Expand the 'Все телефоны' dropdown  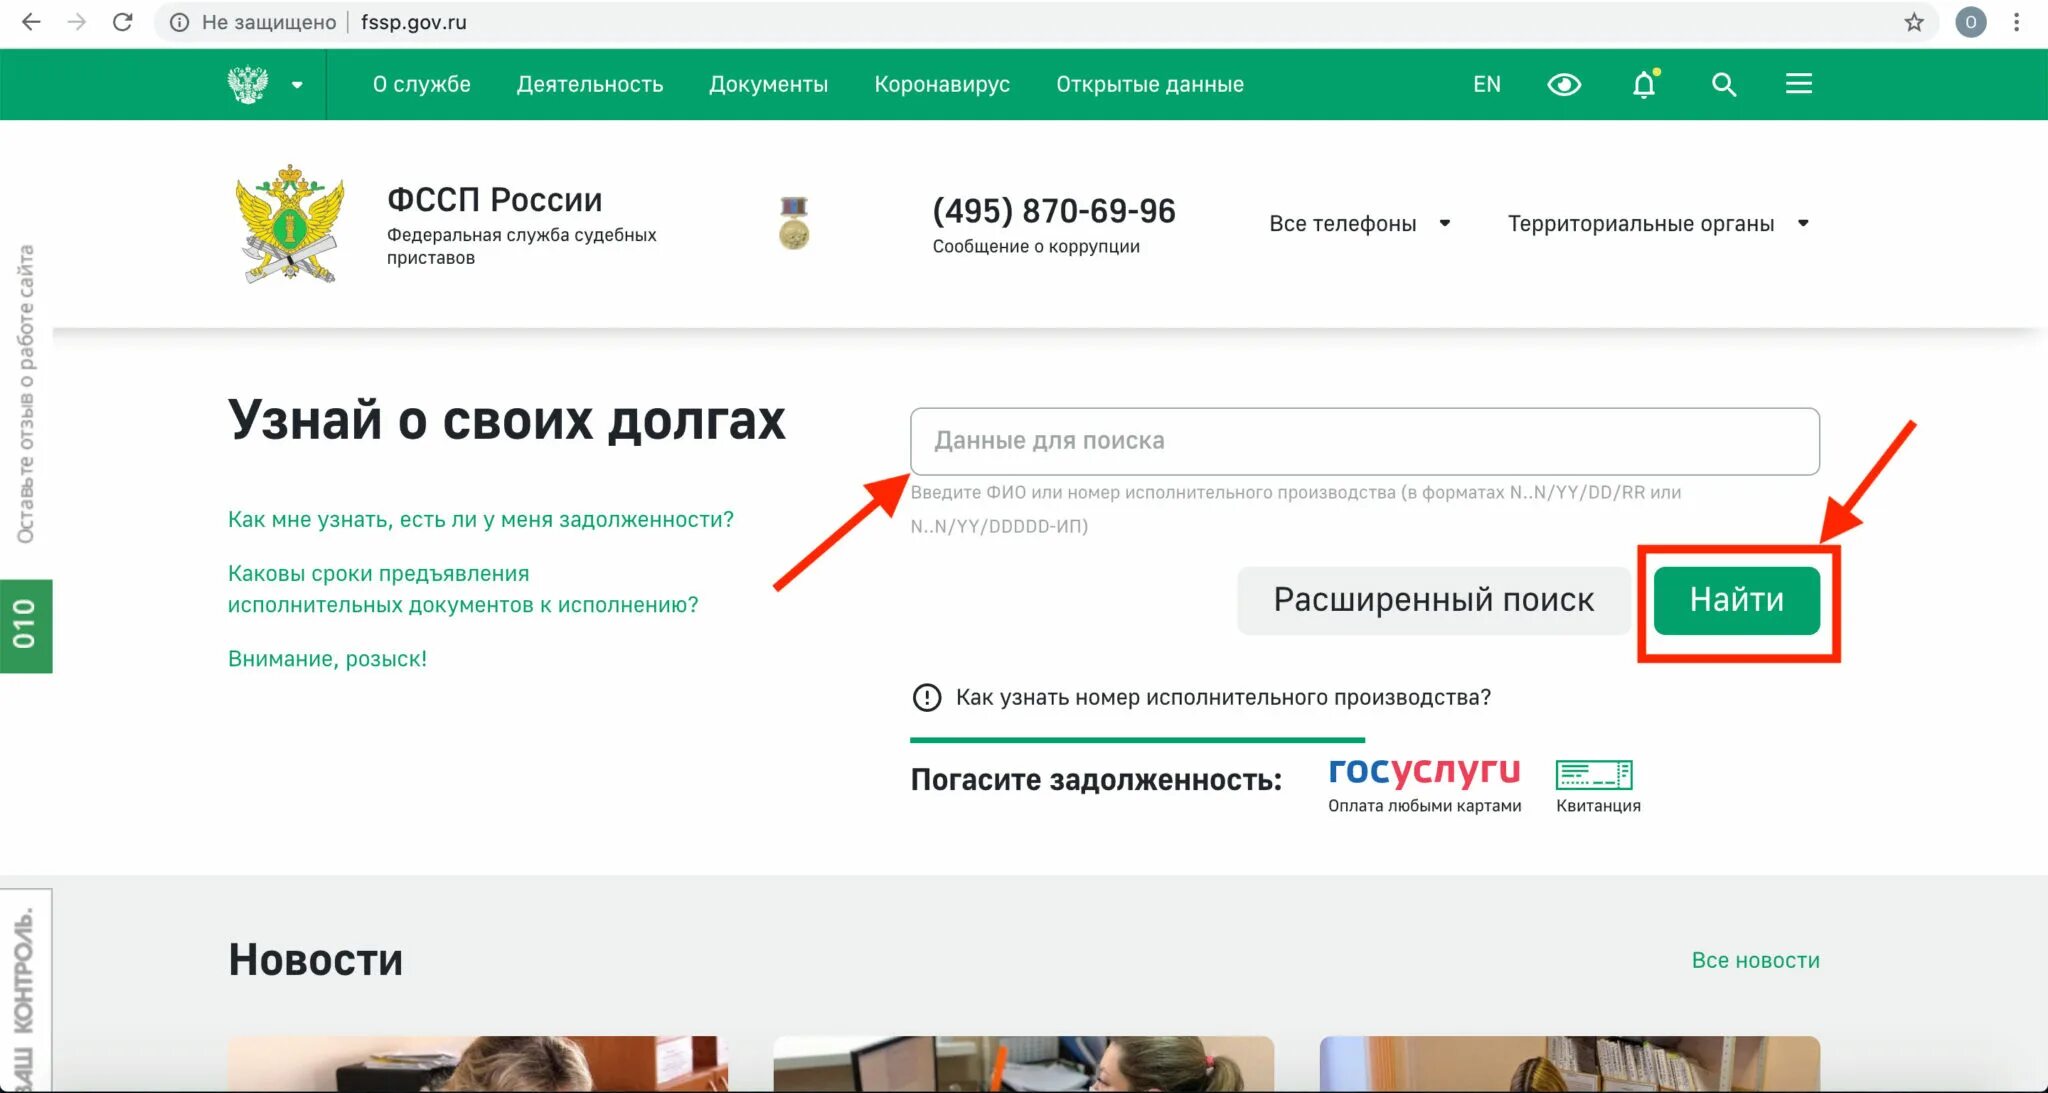coord(1360,223)
